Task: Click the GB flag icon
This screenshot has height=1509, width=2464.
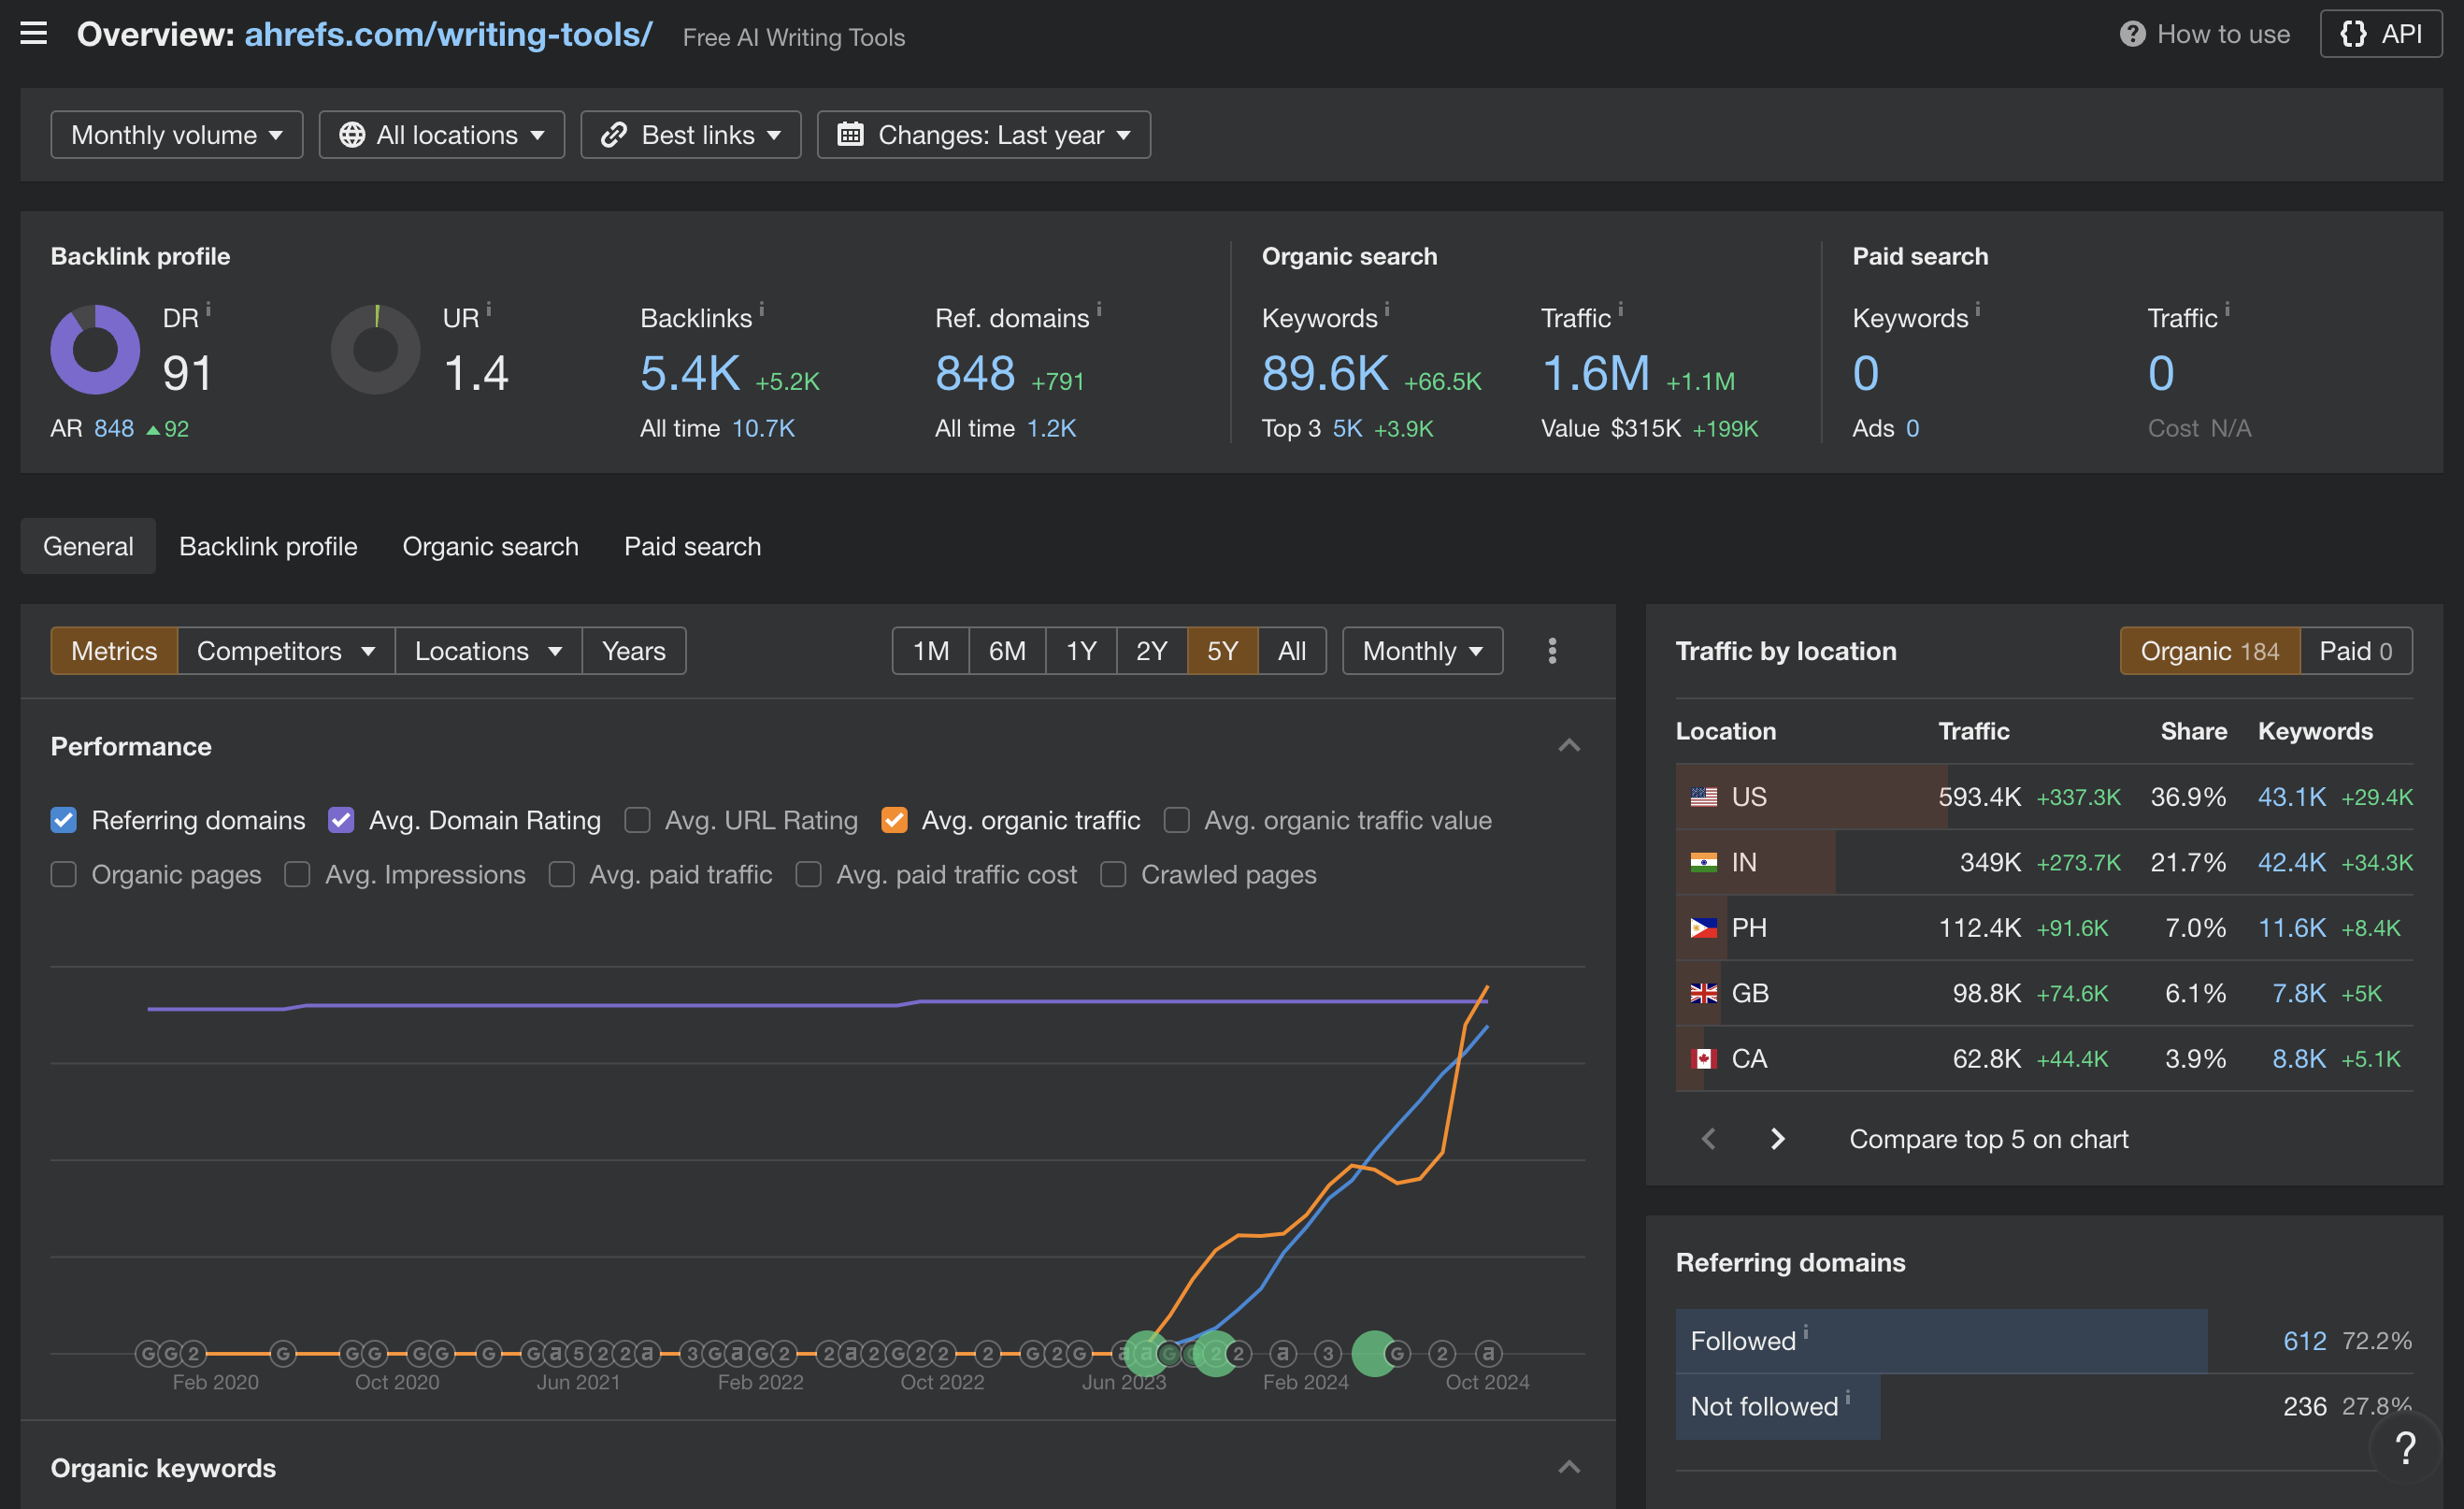Action: (1704, 993)
